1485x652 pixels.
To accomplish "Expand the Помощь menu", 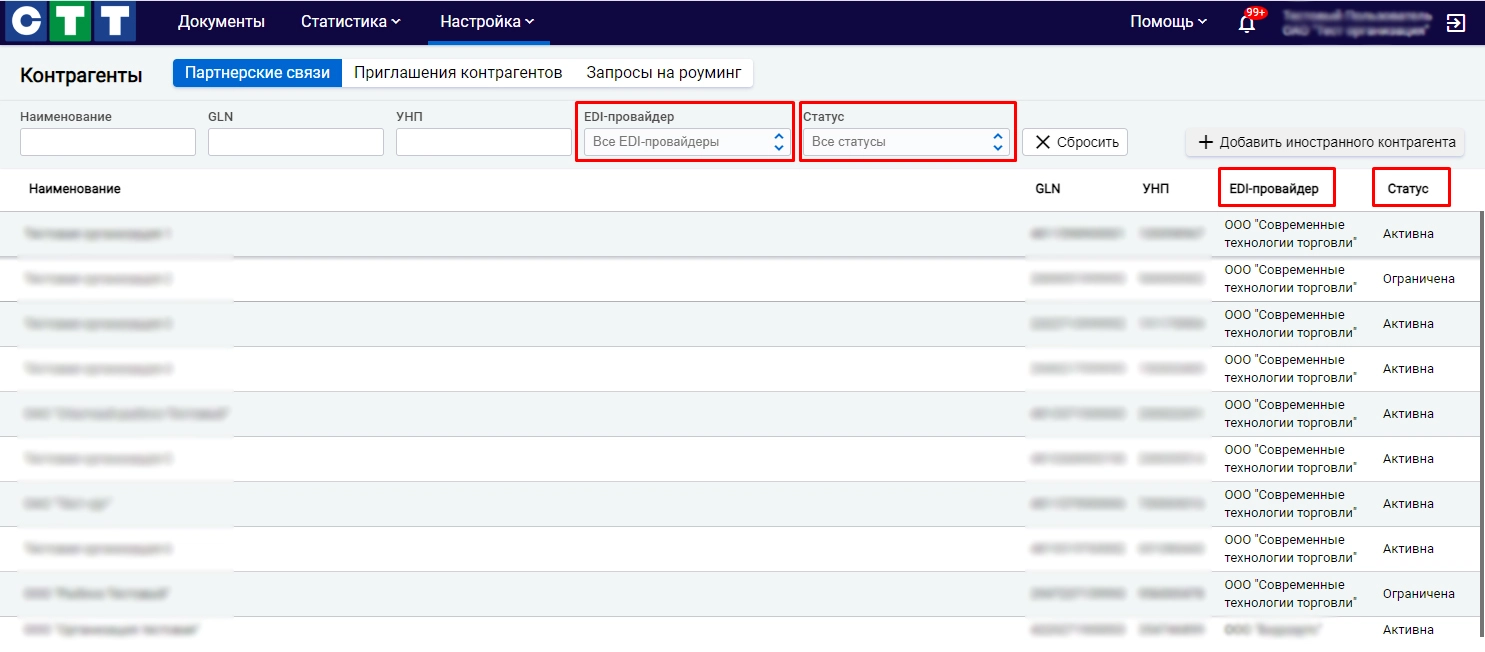I will [x=1168, y=21].
